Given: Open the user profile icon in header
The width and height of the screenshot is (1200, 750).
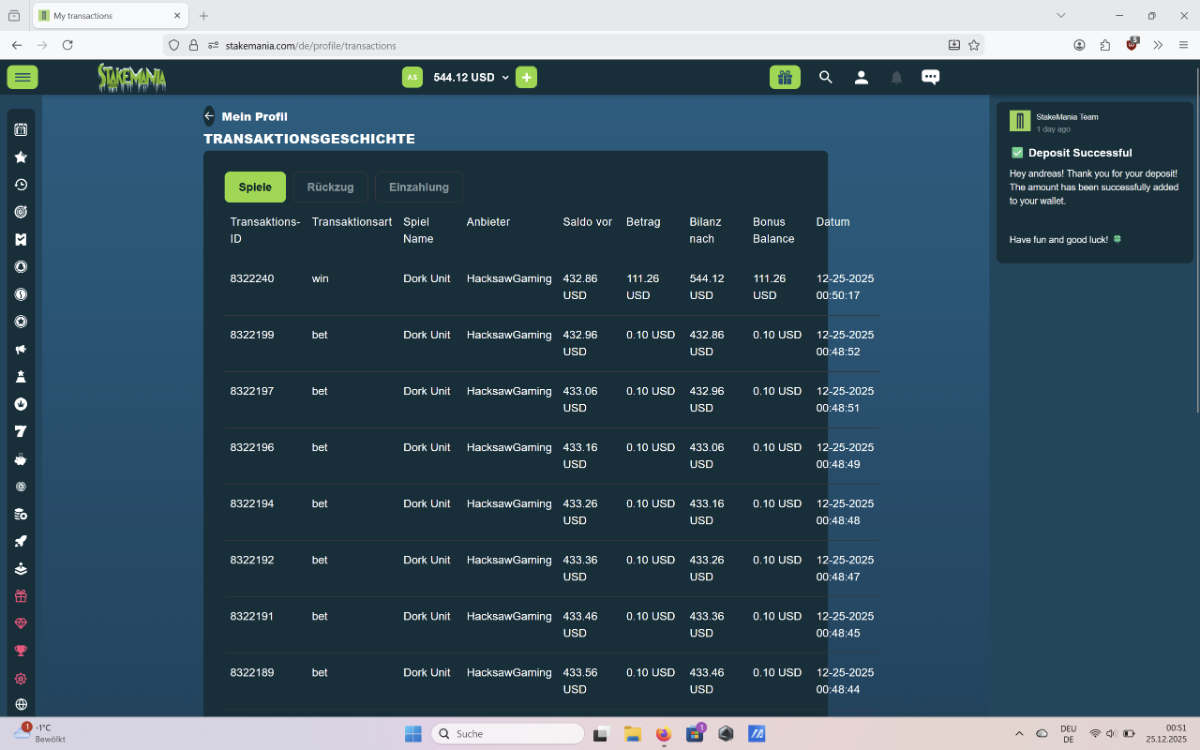Looking at the screenshot, I should click(x=861, y=77).
